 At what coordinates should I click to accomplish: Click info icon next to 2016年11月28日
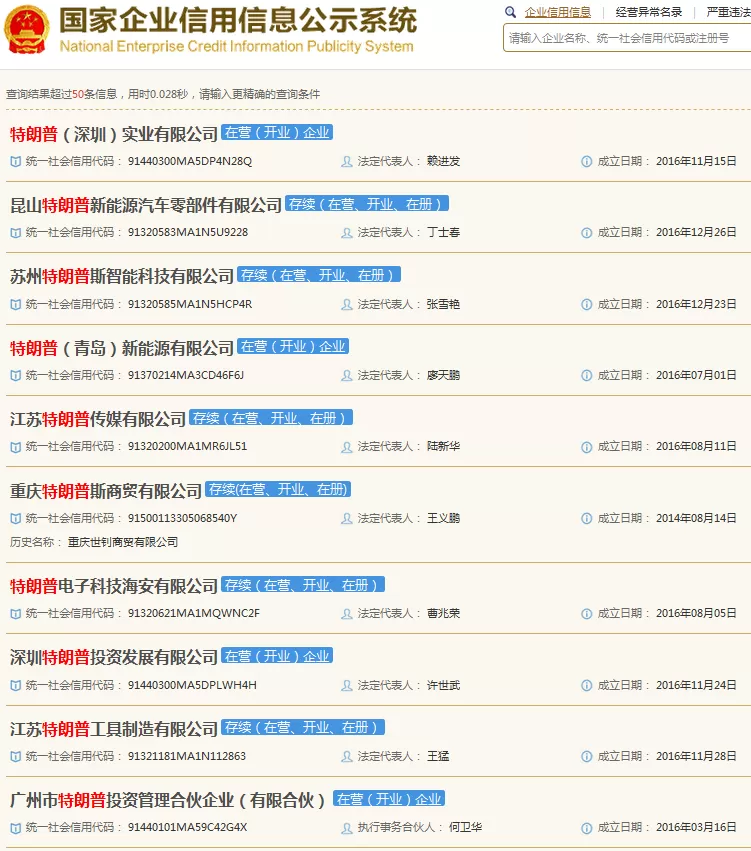587,757
